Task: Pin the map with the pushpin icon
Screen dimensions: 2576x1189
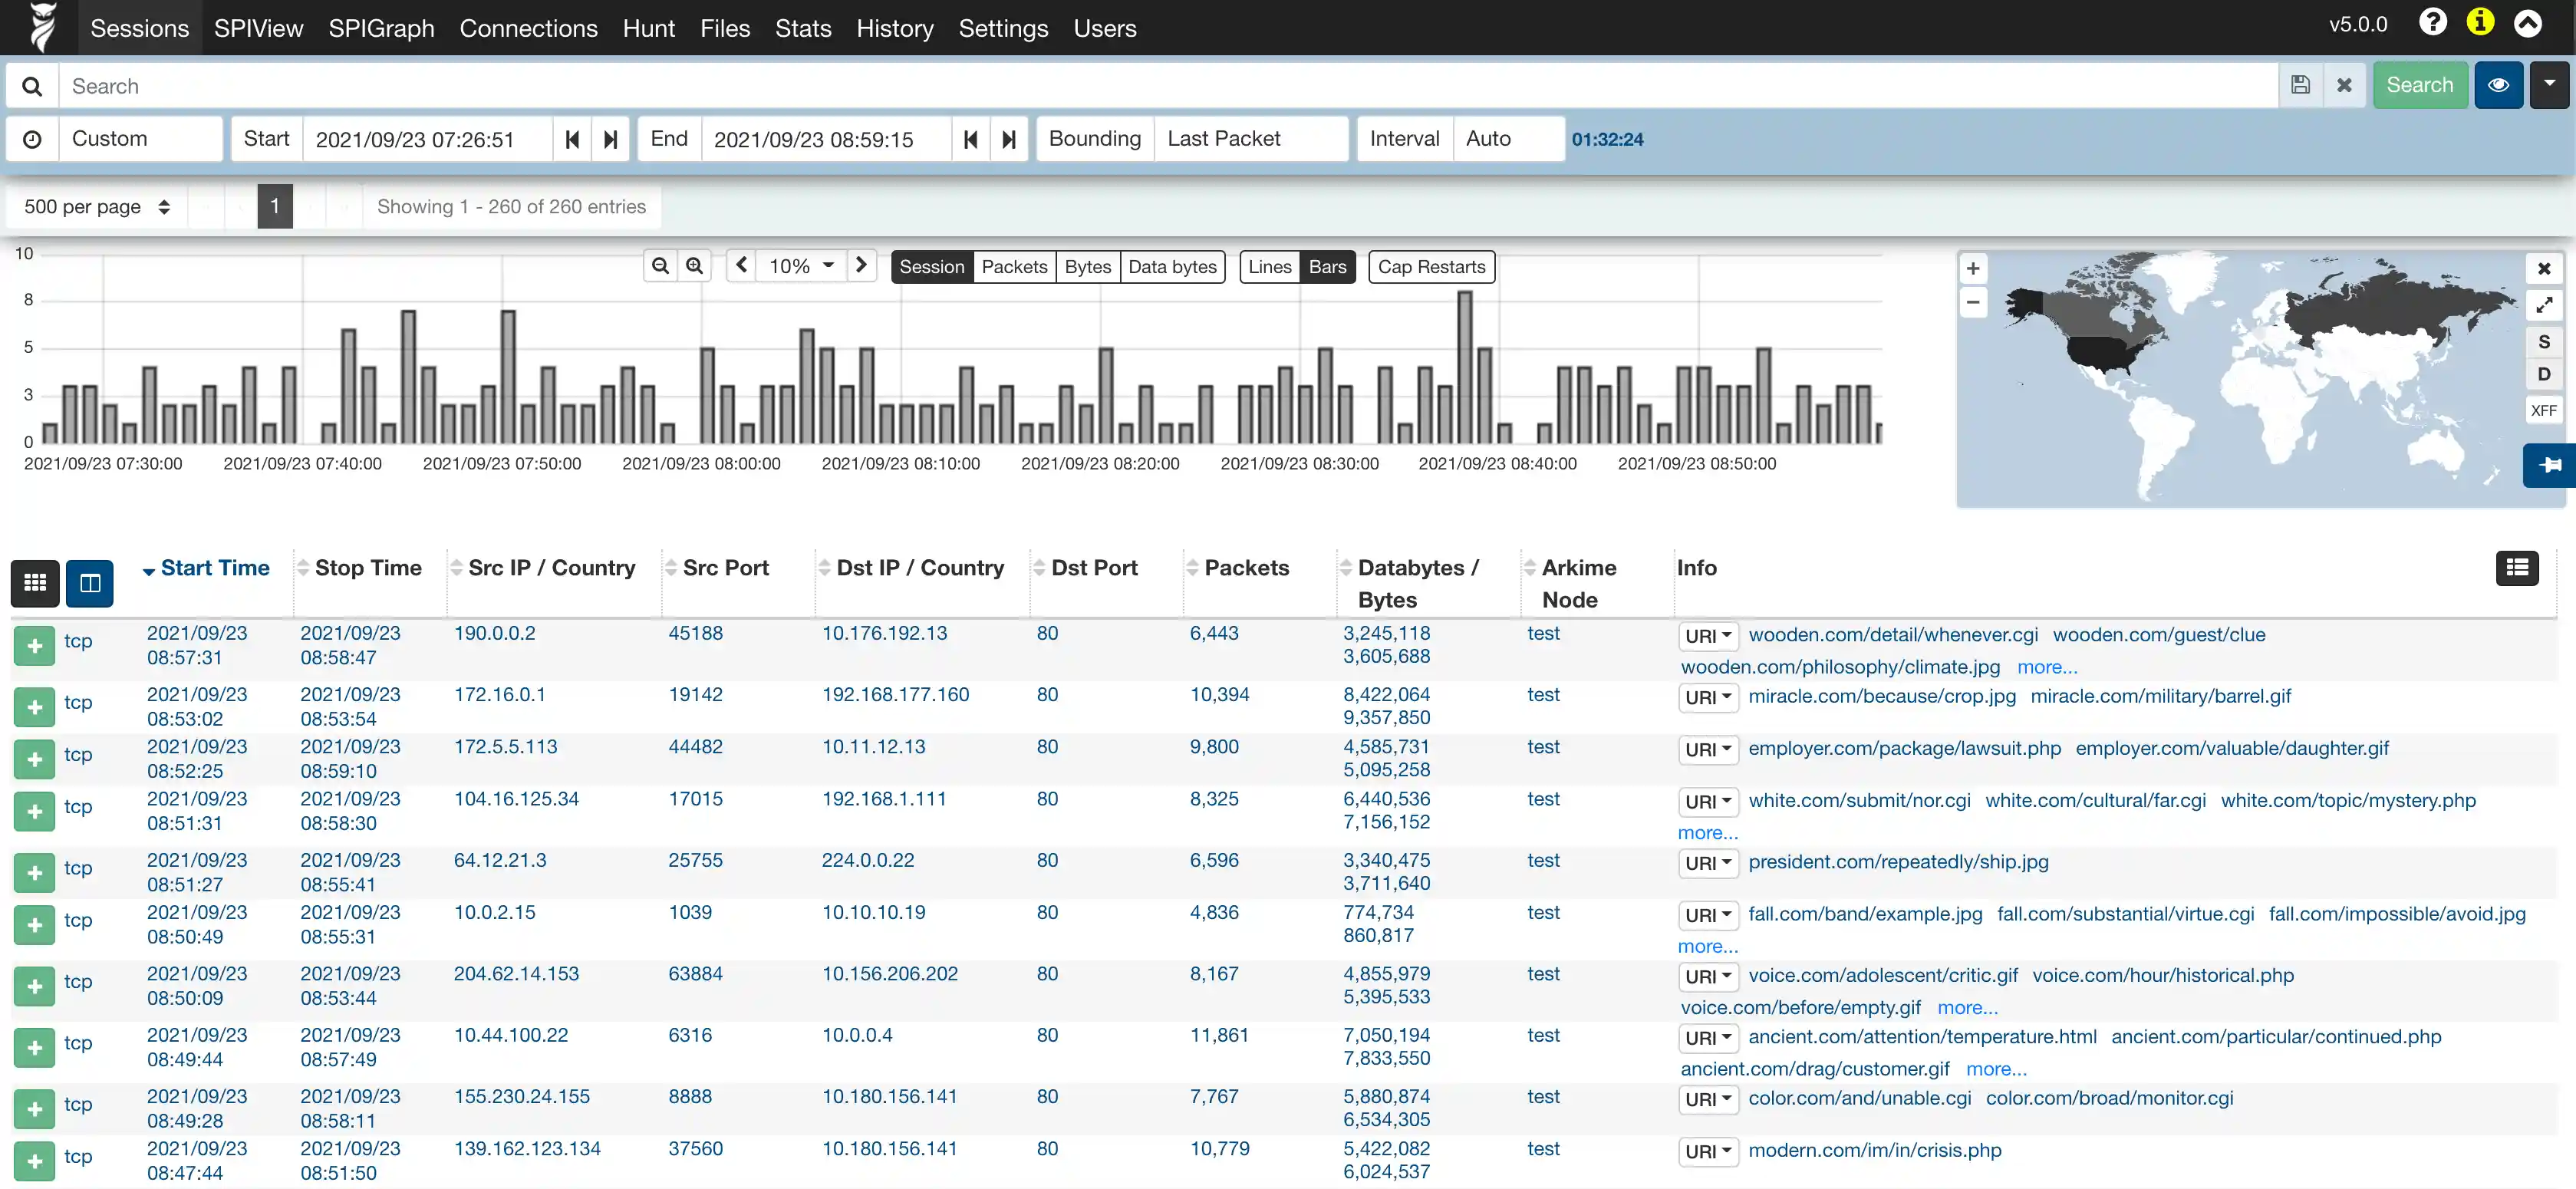Action: tap(2549, 465)
